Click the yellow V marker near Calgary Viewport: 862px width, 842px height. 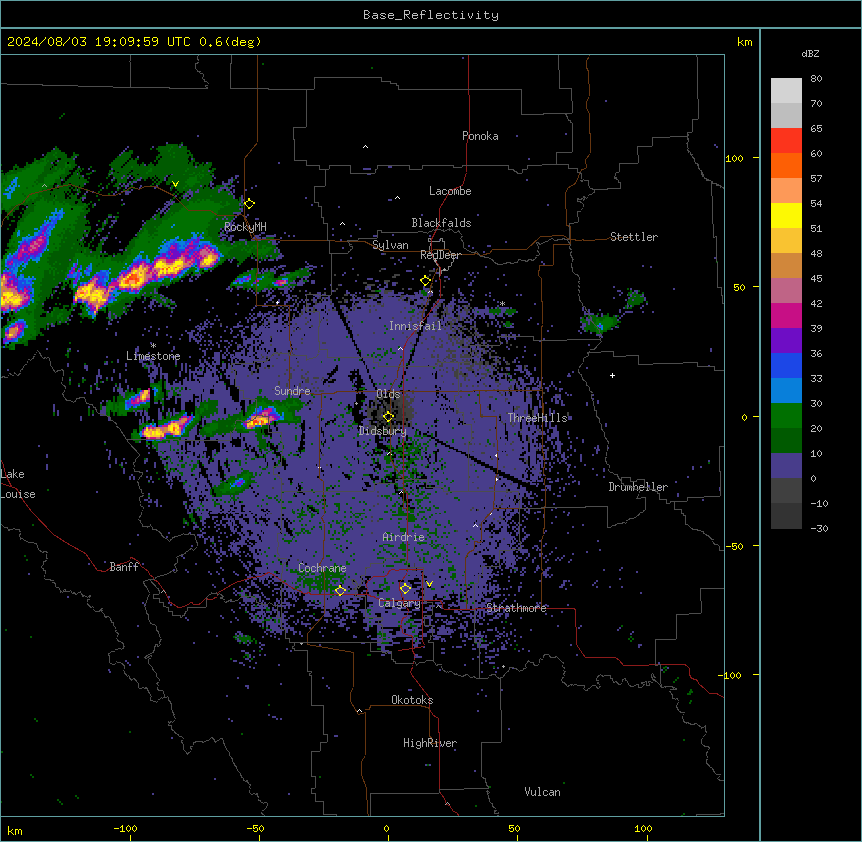coord(429,584)
